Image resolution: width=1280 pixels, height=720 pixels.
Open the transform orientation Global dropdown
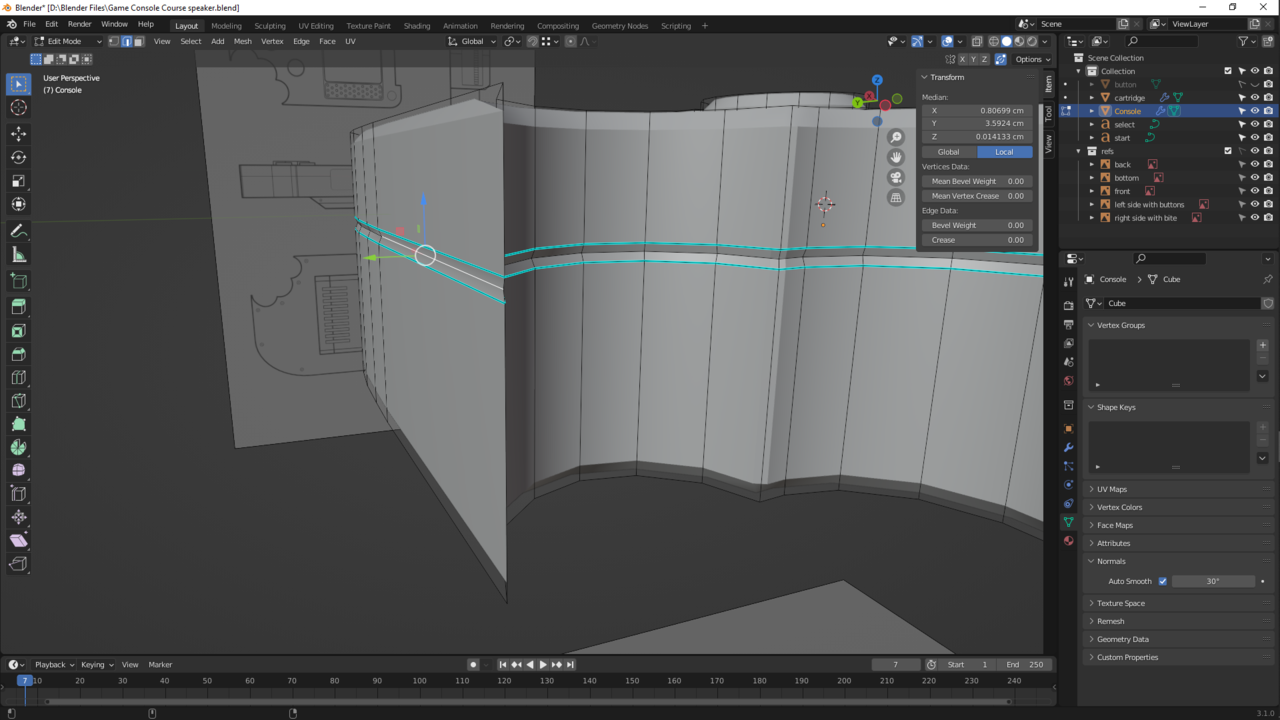point(470,41)
